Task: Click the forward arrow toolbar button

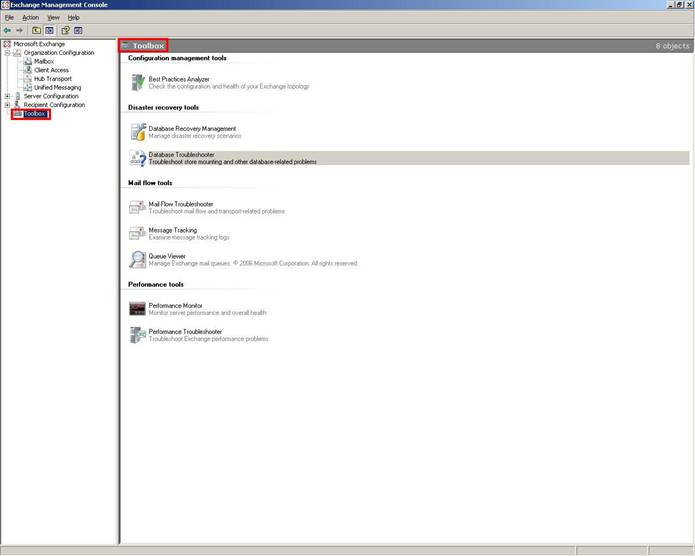Action: click(20, 30)
